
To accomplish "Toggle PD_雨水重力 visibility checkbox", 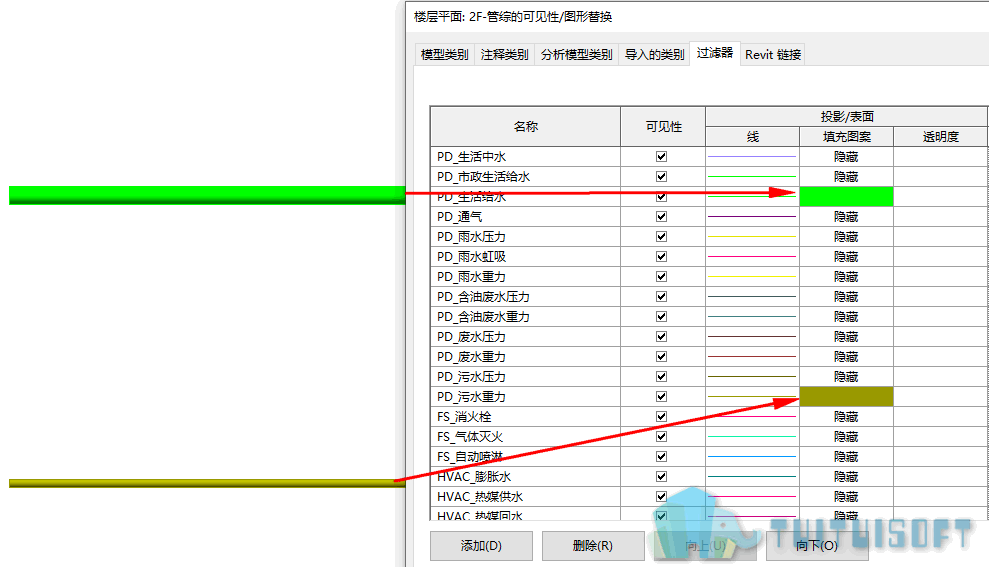I will pyautogui.click(x=661, y=276).
